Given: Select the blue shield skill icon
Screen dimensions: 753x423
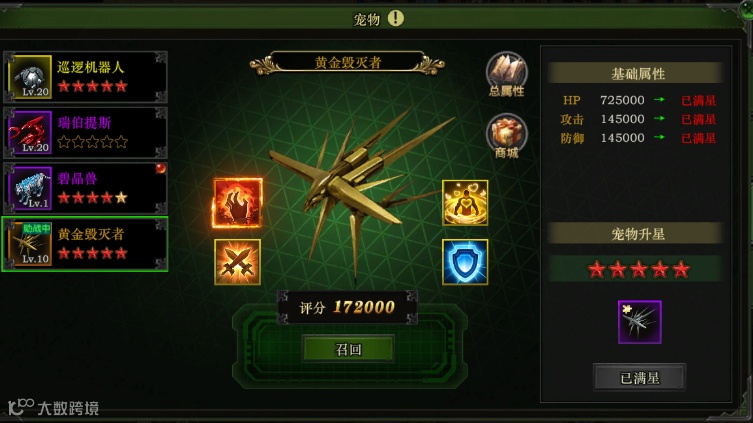Looking at the screenshot, I should 465,262.
